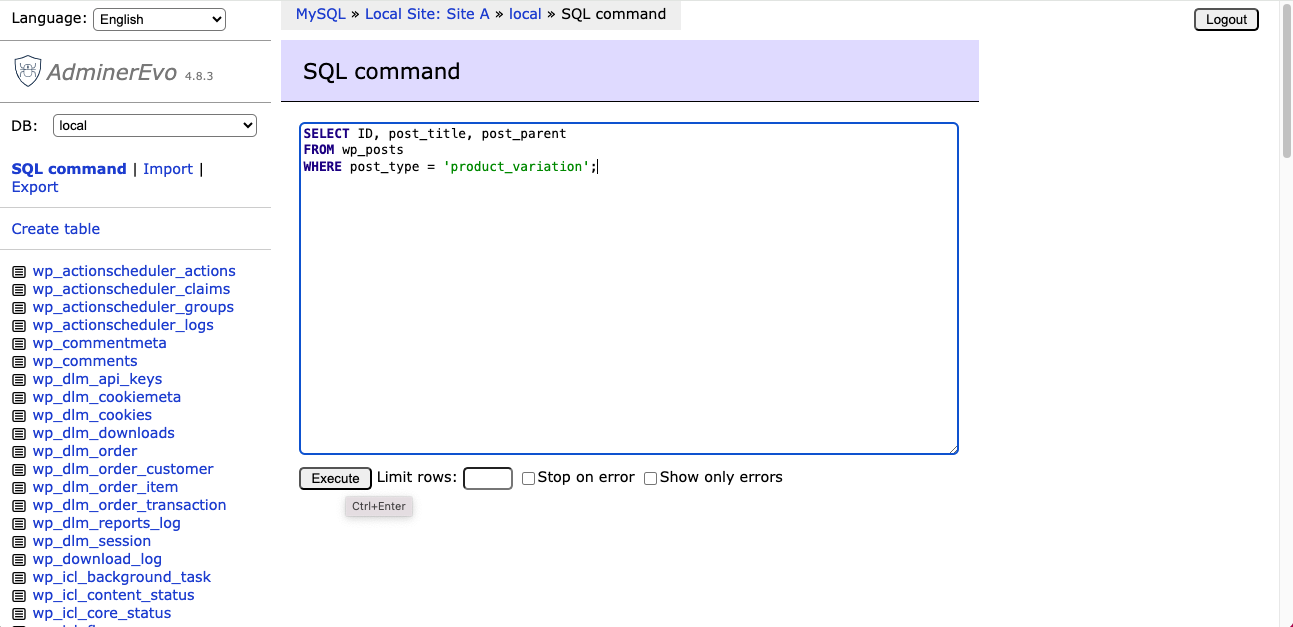Enable the Stop on error checkbox
The height and width of the screenshot is (627, 1293).
click(528, 479)
